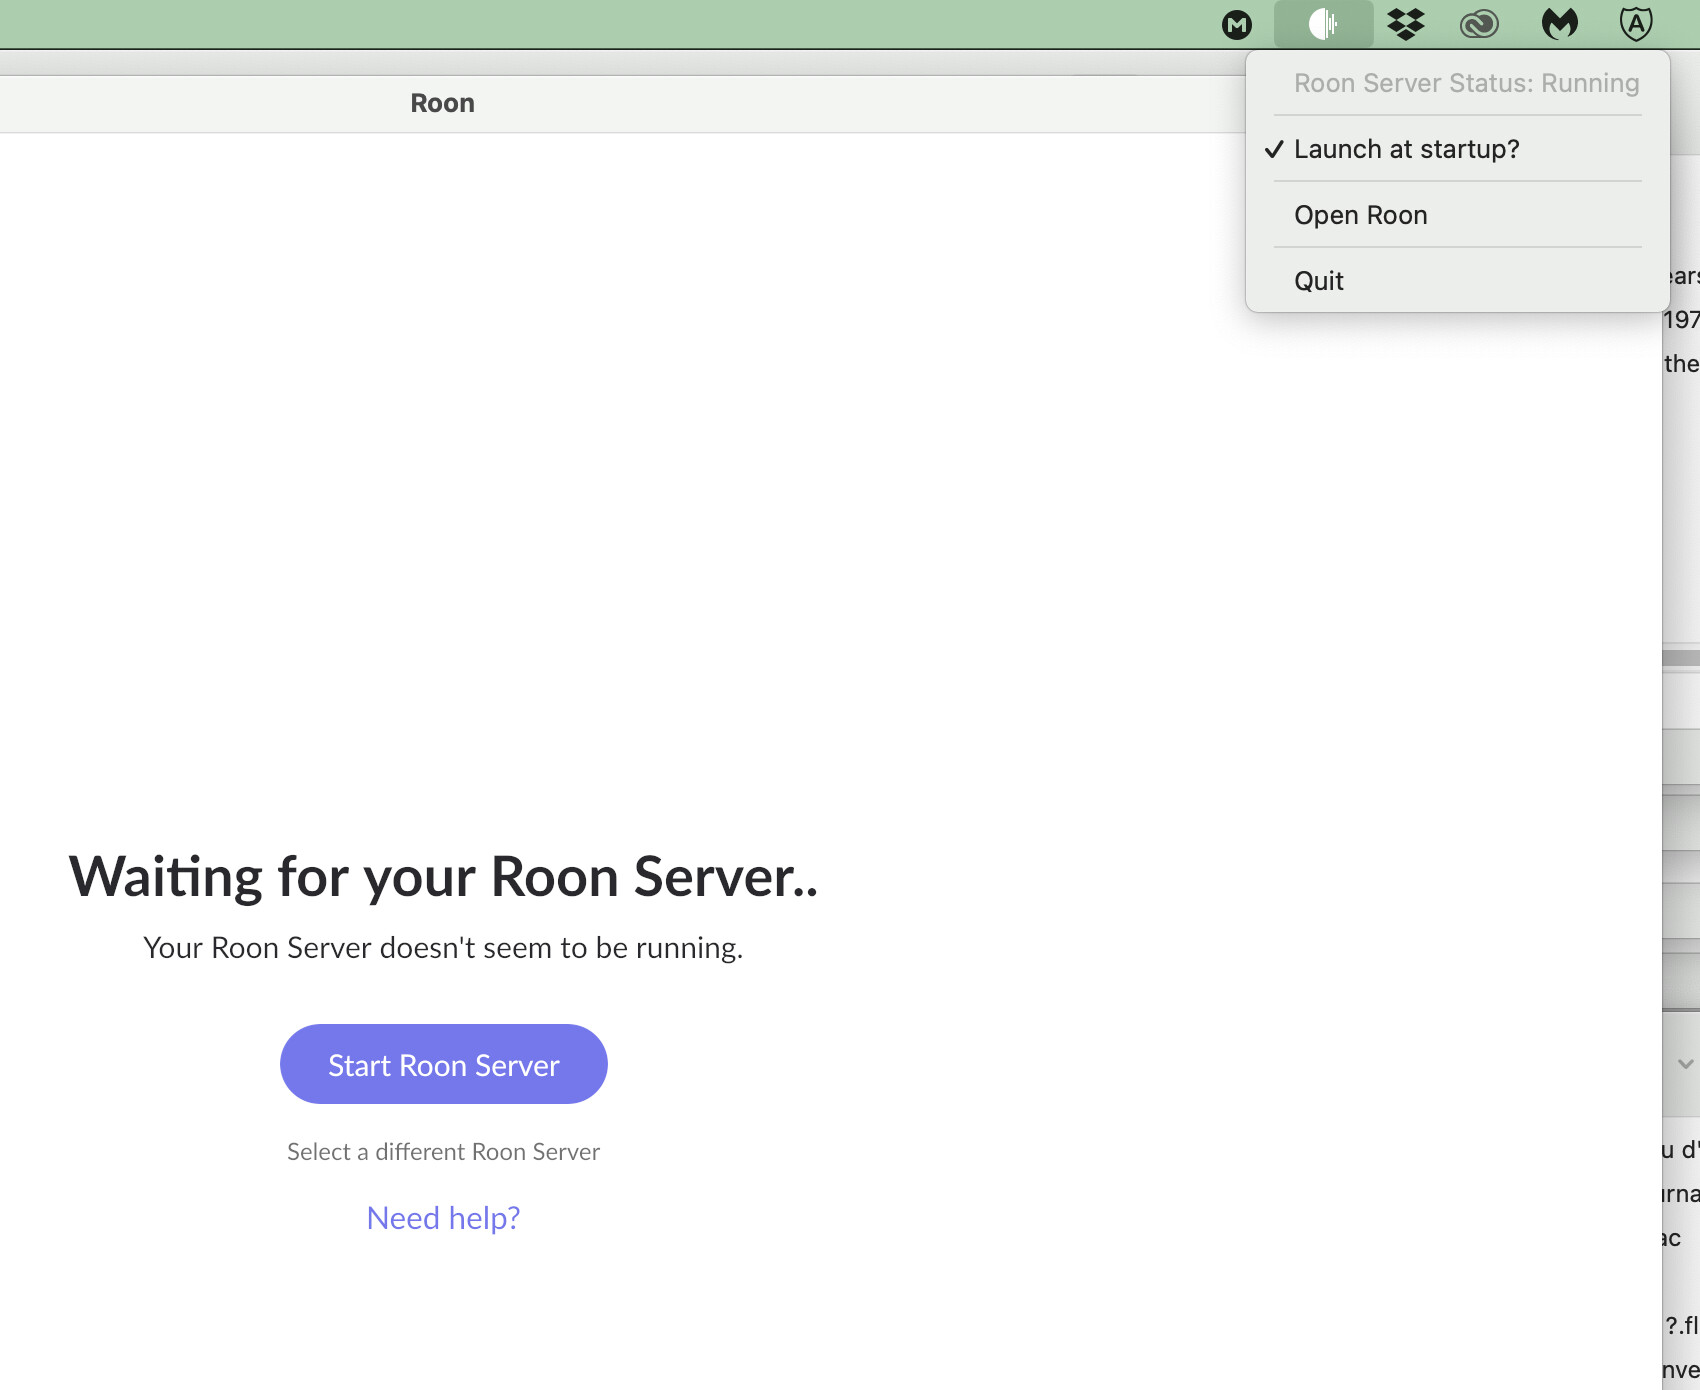1700x1390 pixels.
Task: Toggle the "Launch at startup?" checkbox
Action: pos(1406,148)
